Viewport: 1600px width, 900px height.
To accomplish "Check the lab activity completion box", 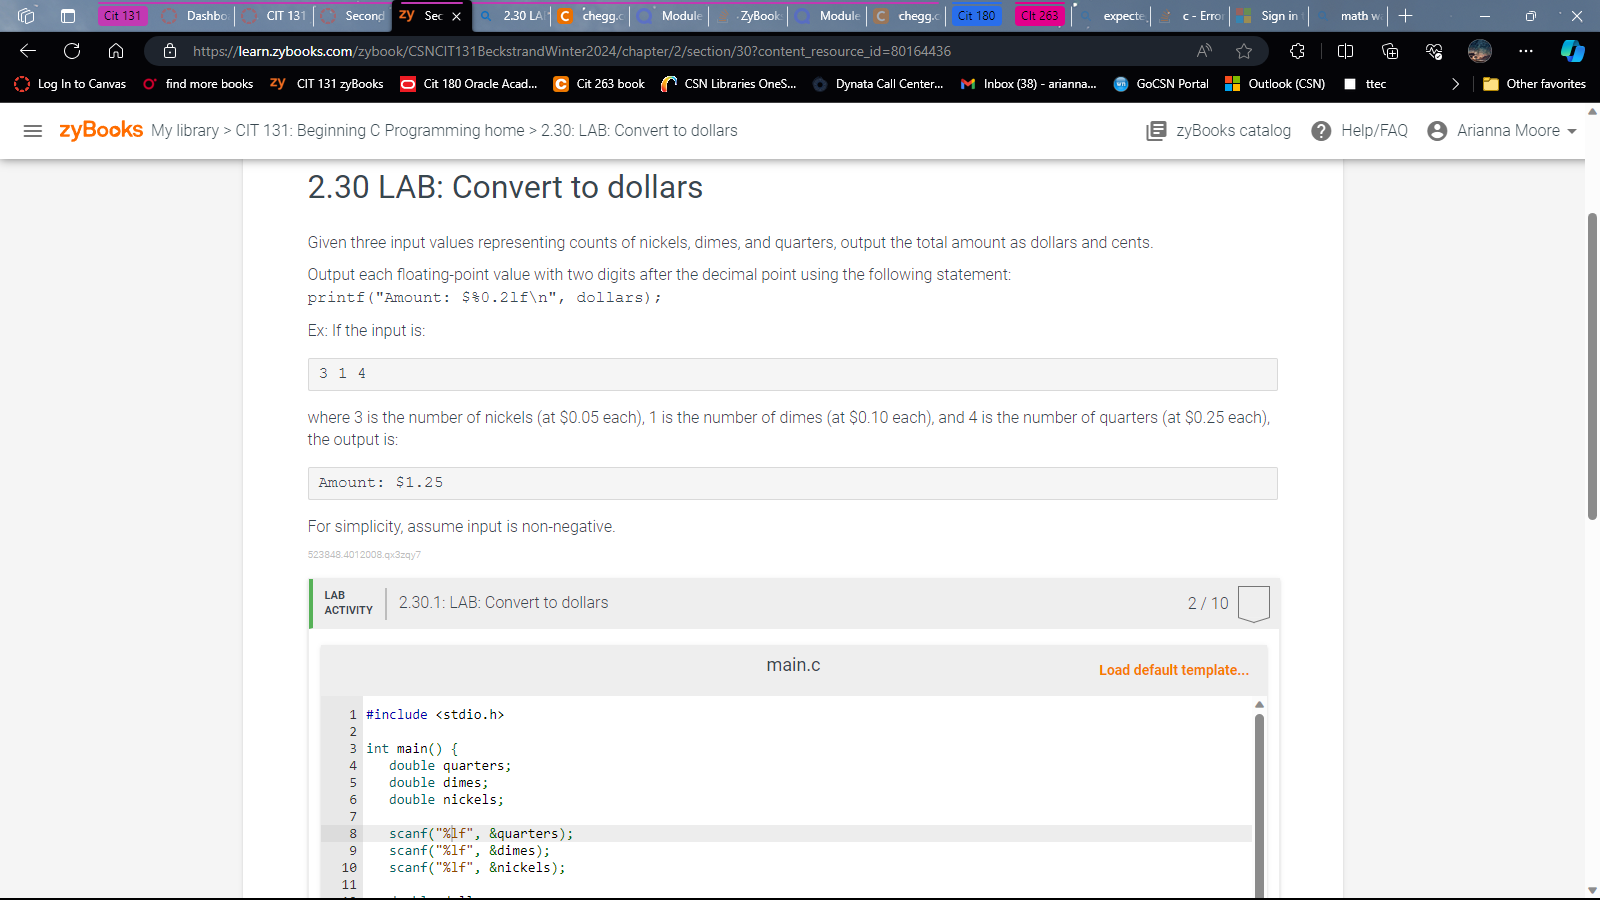I will click(1253, 603).
